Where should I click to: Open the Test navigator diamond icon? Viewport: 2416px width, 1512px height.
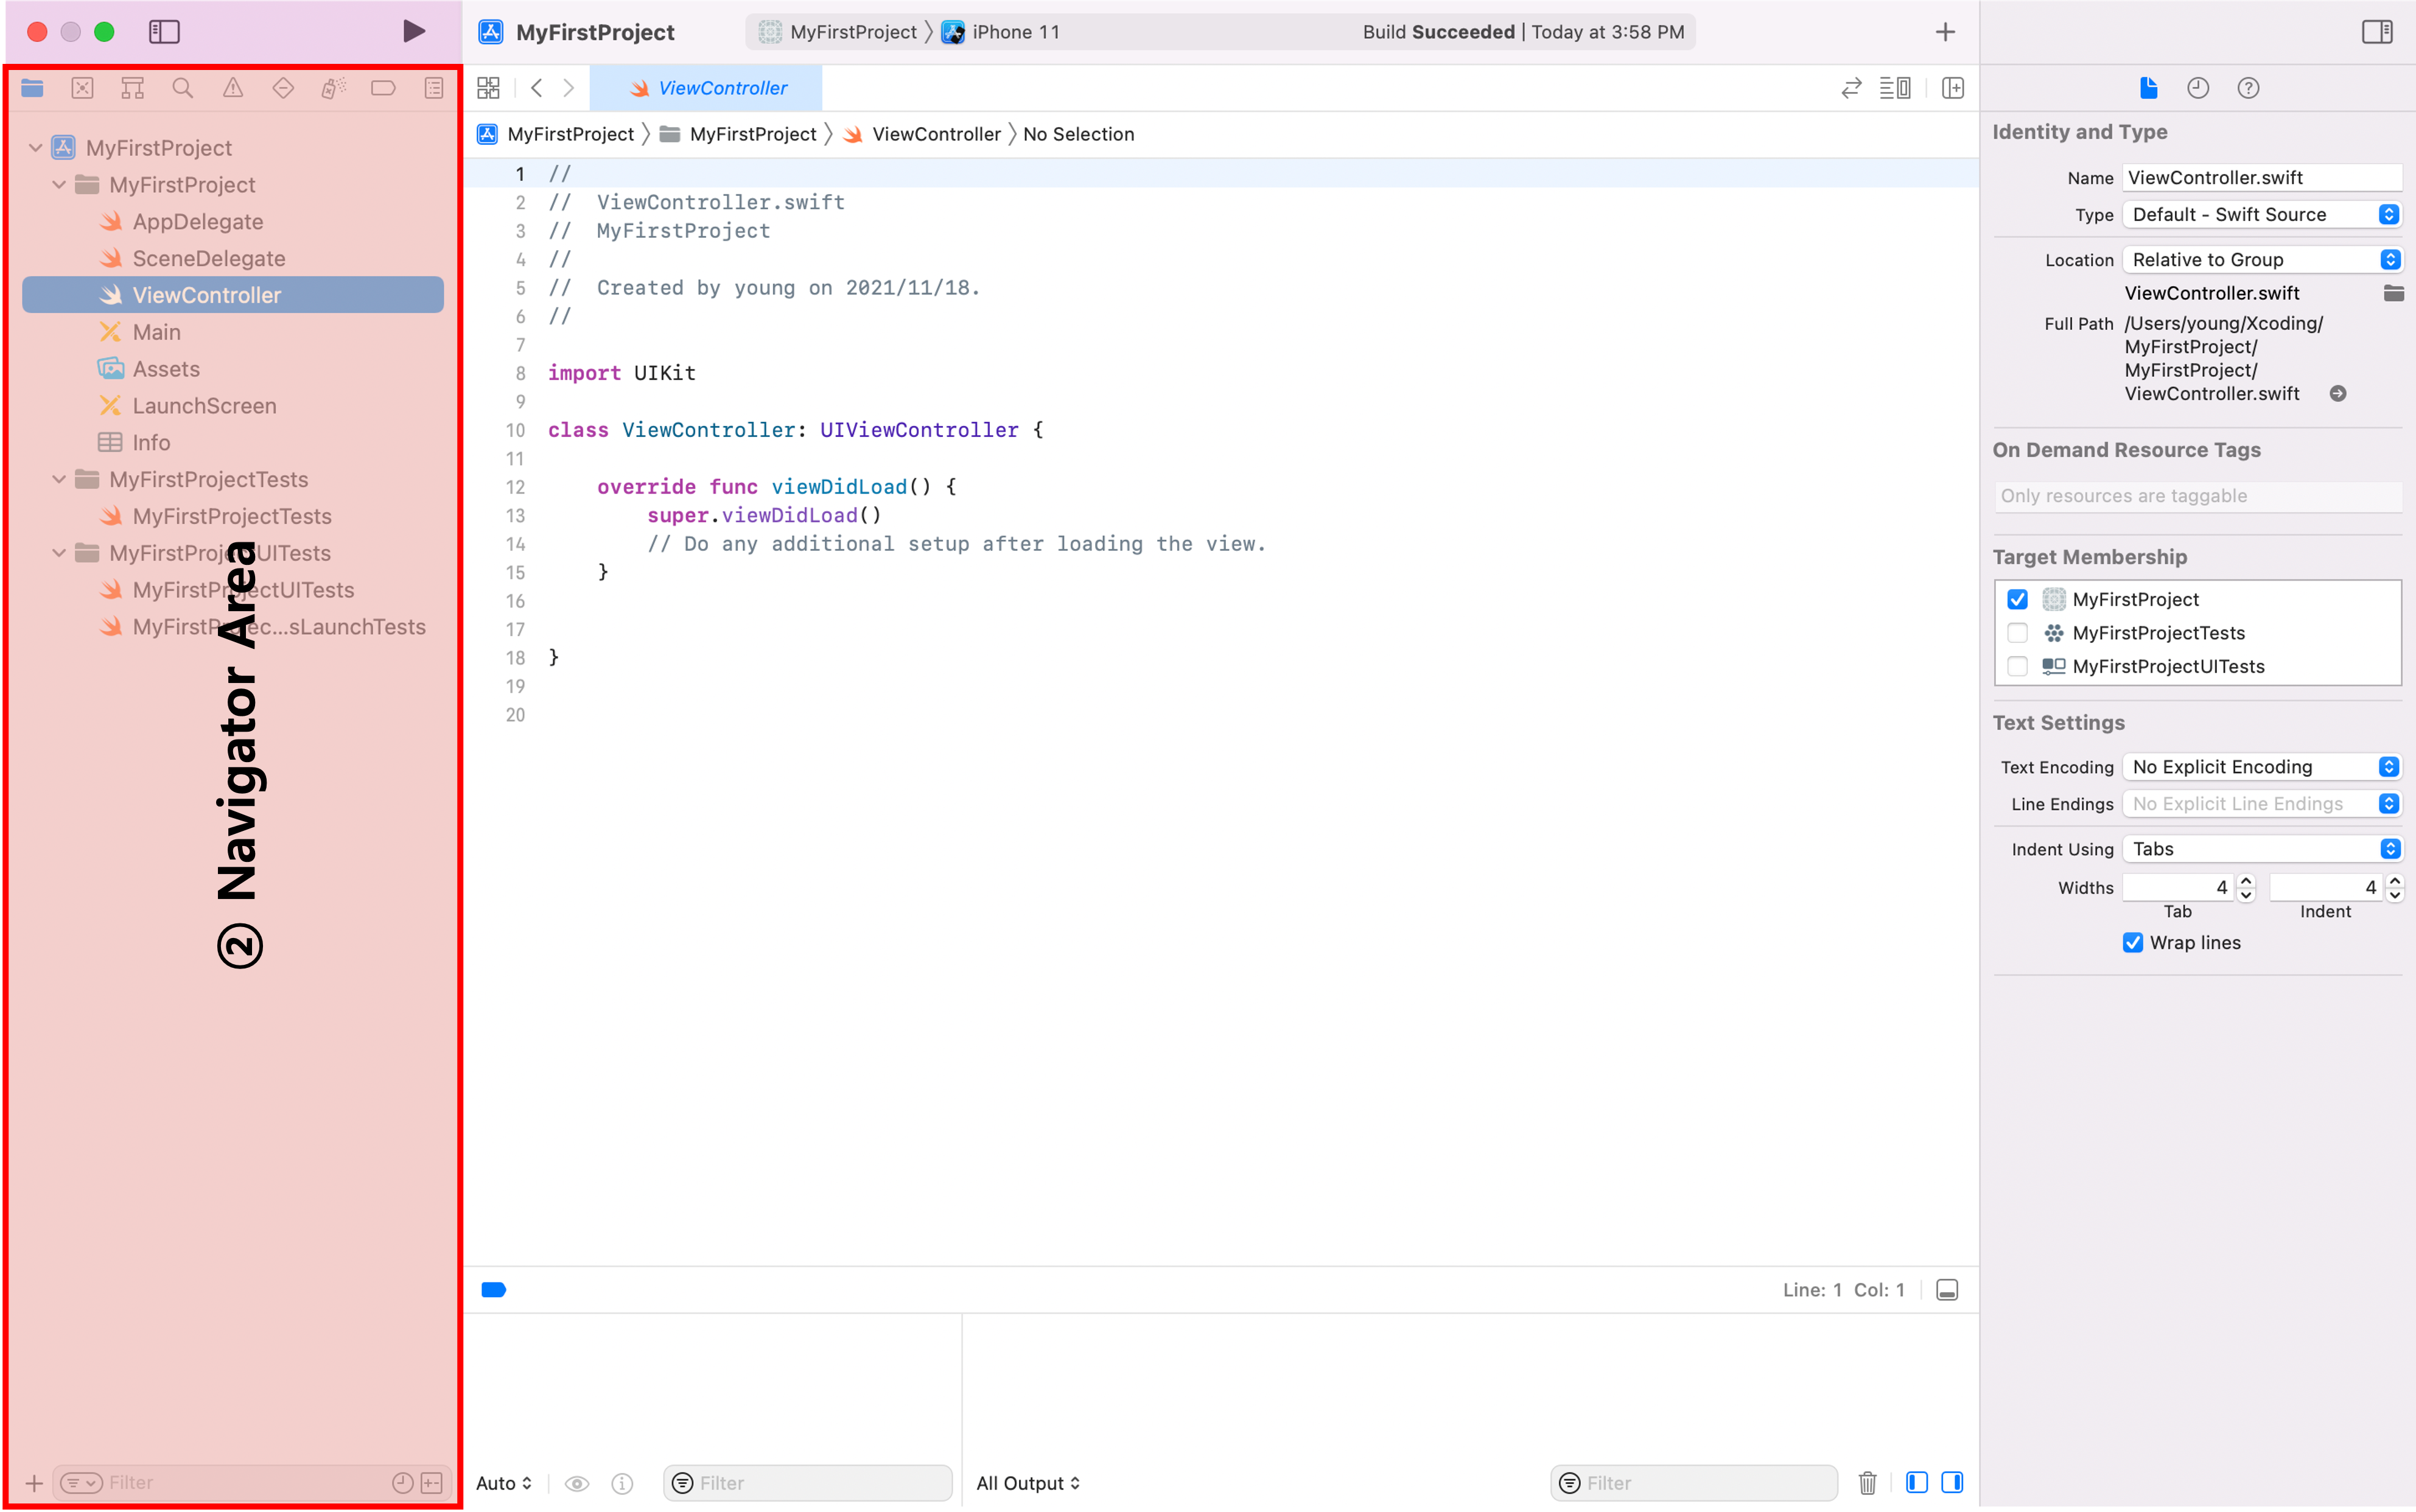point(283,88)
